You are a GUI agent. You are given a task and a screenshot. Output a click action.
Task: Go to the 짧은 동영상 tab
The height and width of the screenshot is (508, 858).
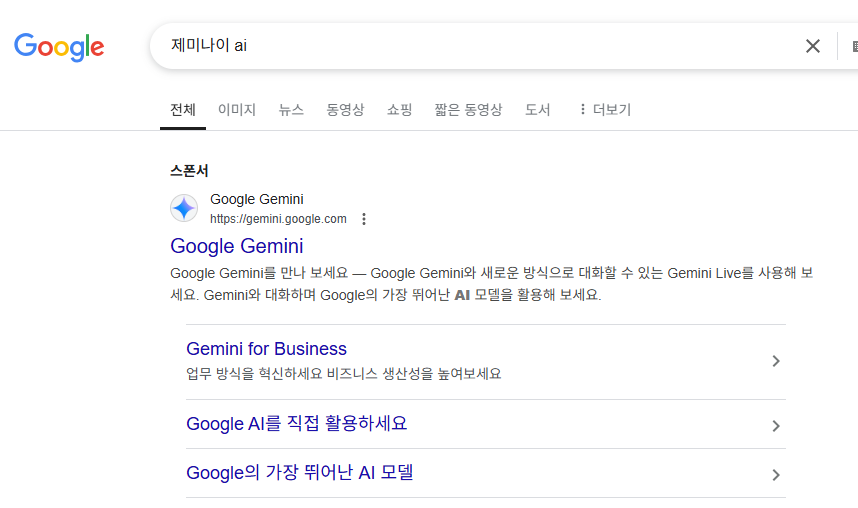coord(468,109)
